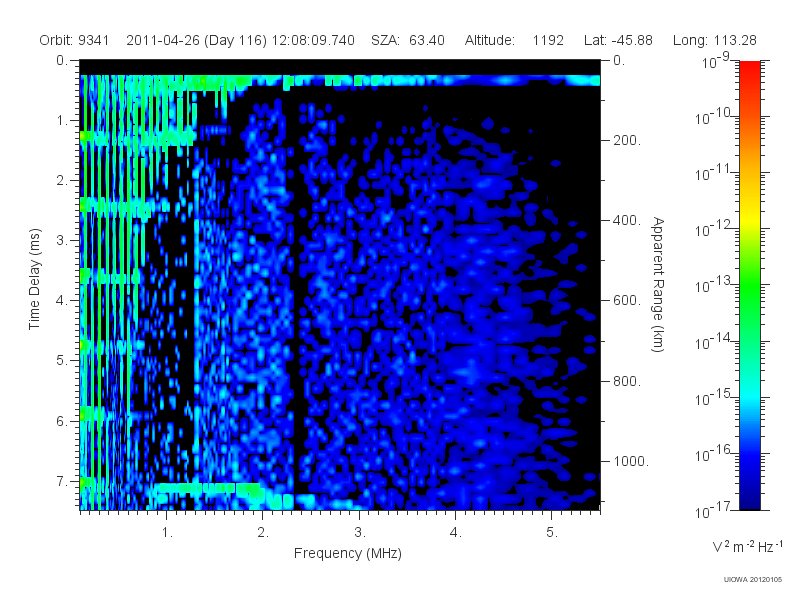Click the 1000. apparent range tick label

pos(631,461)
